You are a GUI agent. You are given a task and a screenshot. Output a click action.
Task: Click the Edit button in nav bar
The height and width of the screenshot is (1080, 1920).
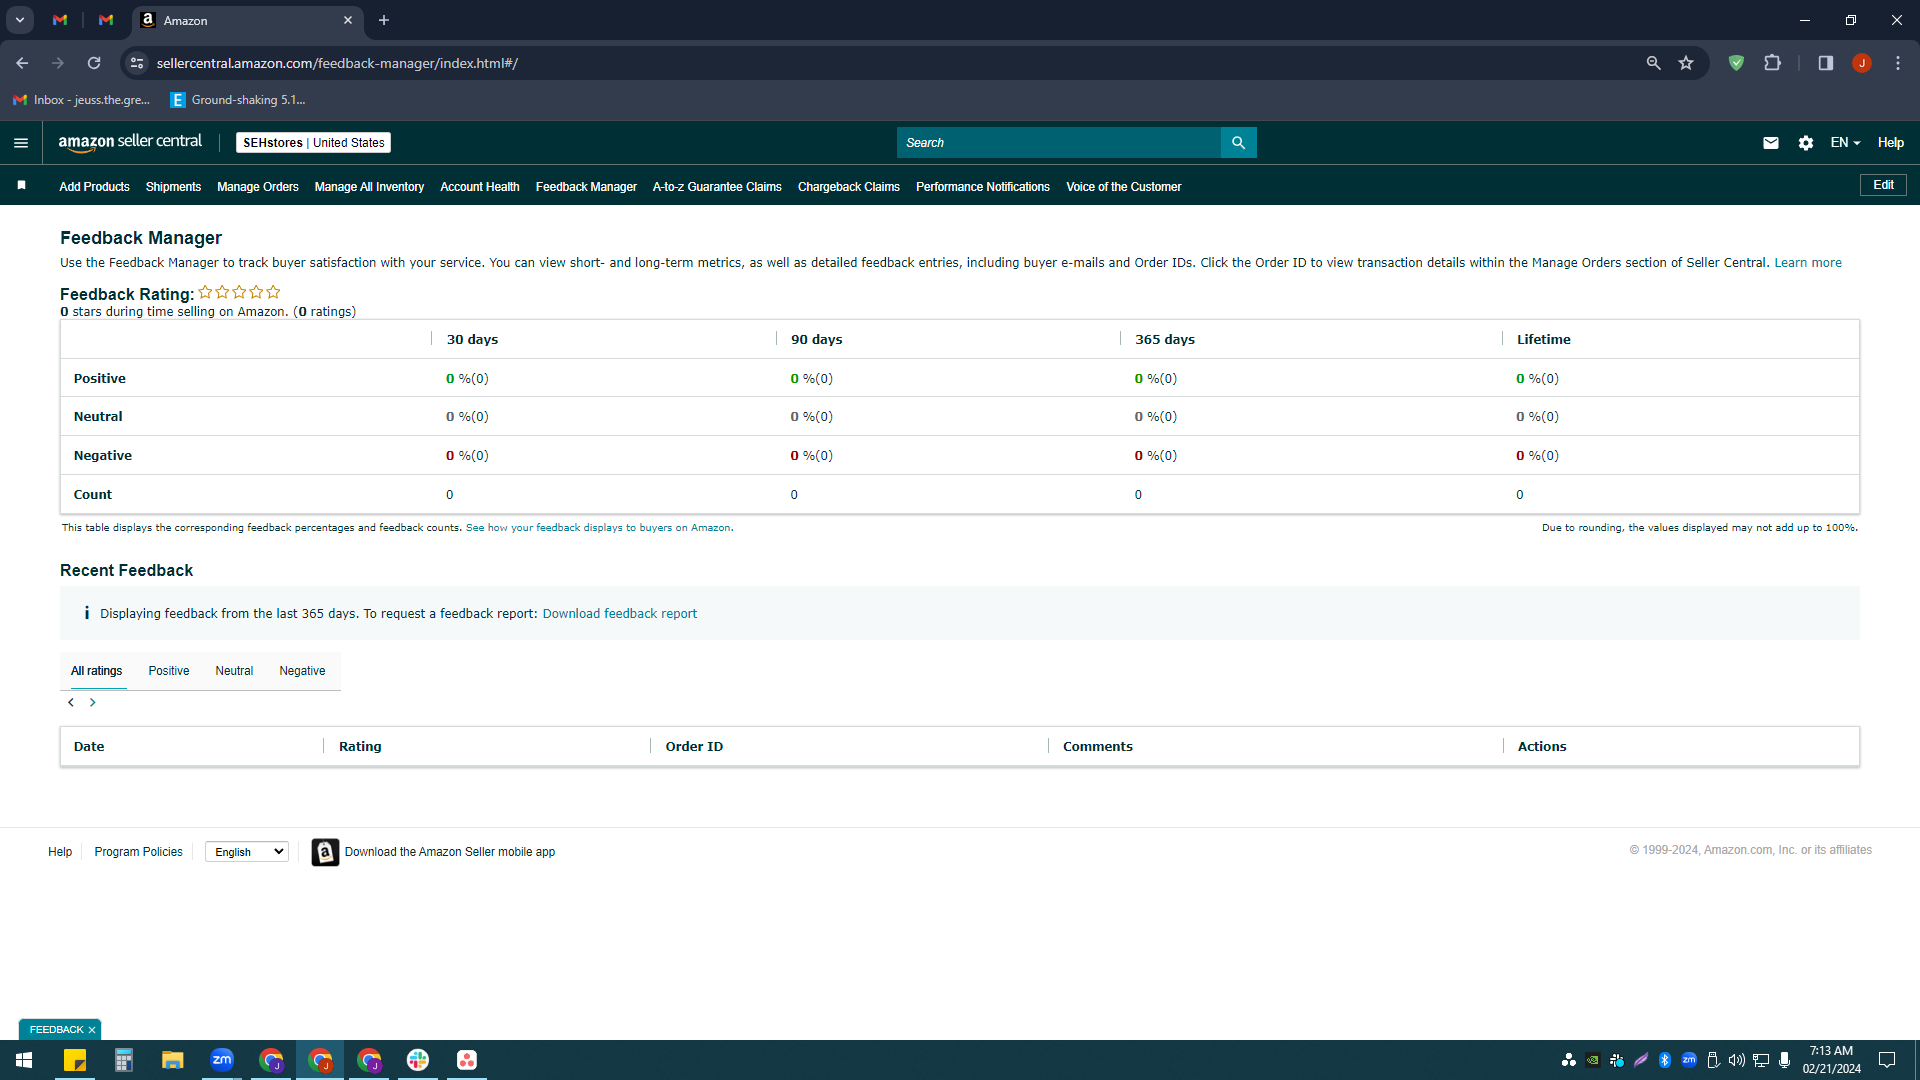[1883, 185]
